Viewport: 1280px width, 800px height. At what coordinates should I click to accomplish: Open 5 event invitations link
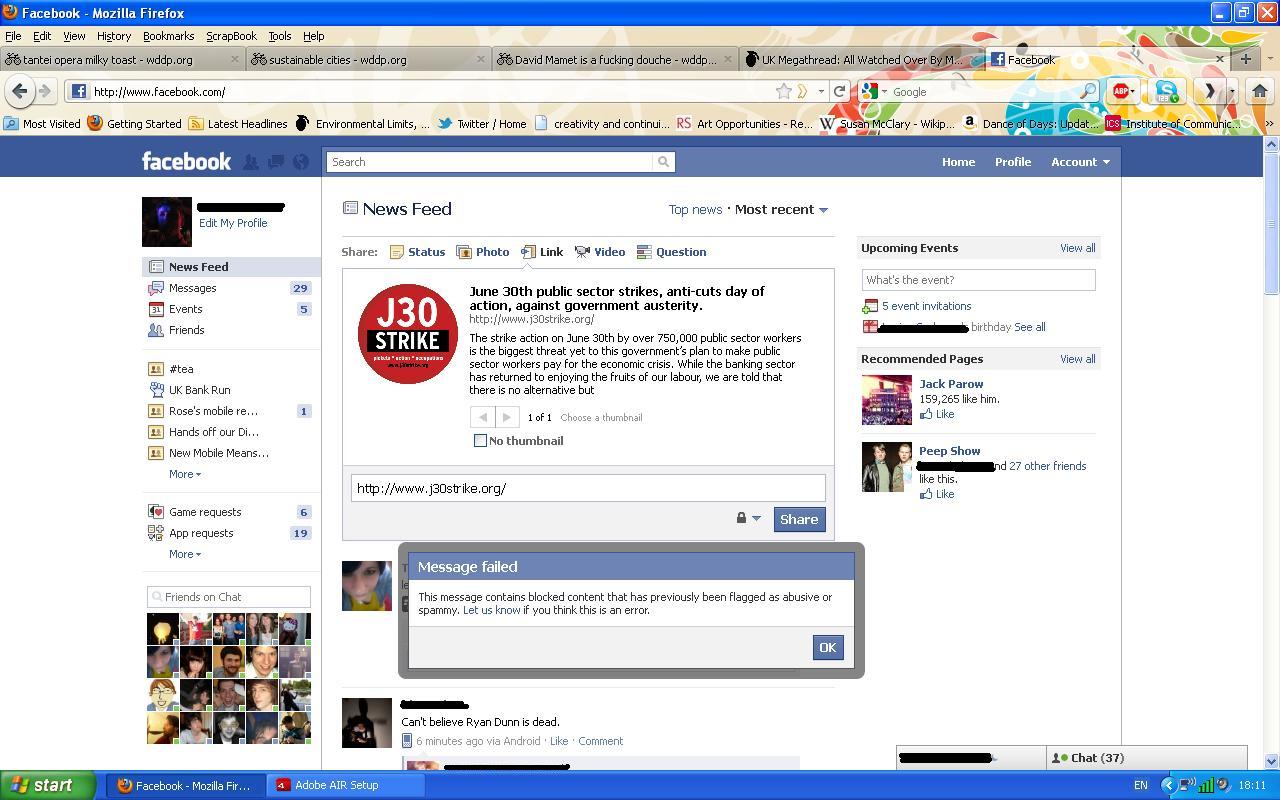click(926, 306)
